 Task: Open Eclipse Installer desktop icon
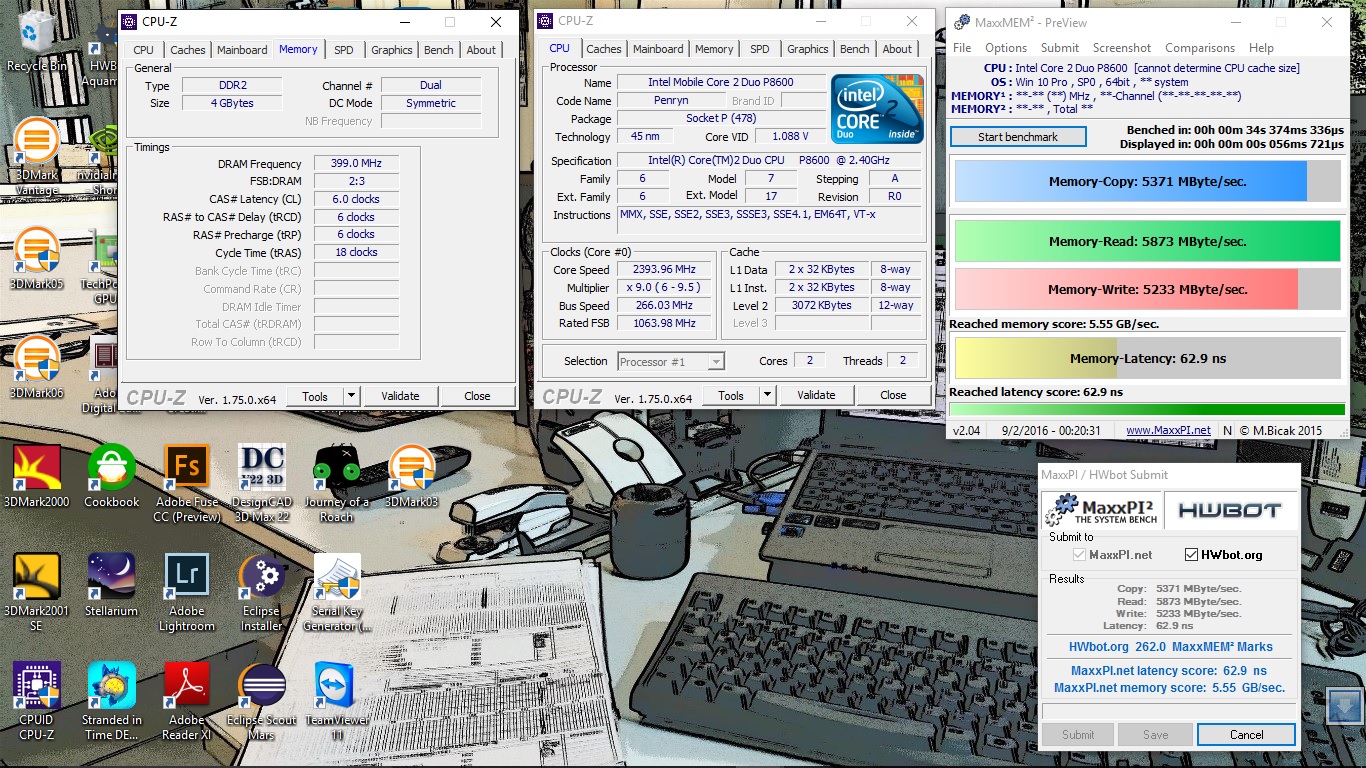coord(262,593)
